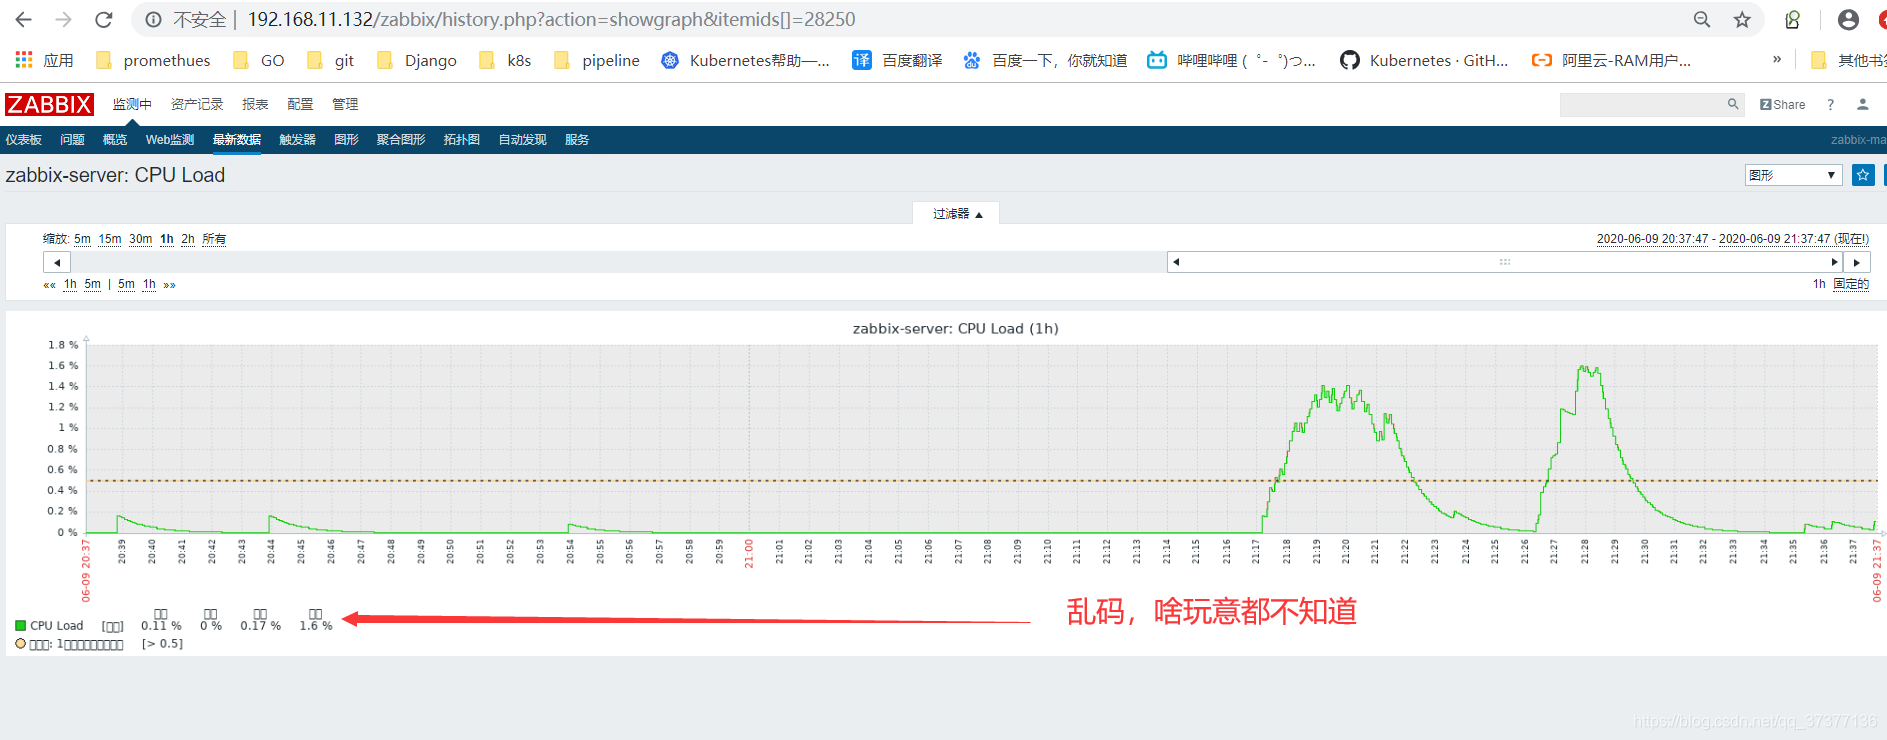Click the zoom magnifier icon in address bar

pos(1702,20)
